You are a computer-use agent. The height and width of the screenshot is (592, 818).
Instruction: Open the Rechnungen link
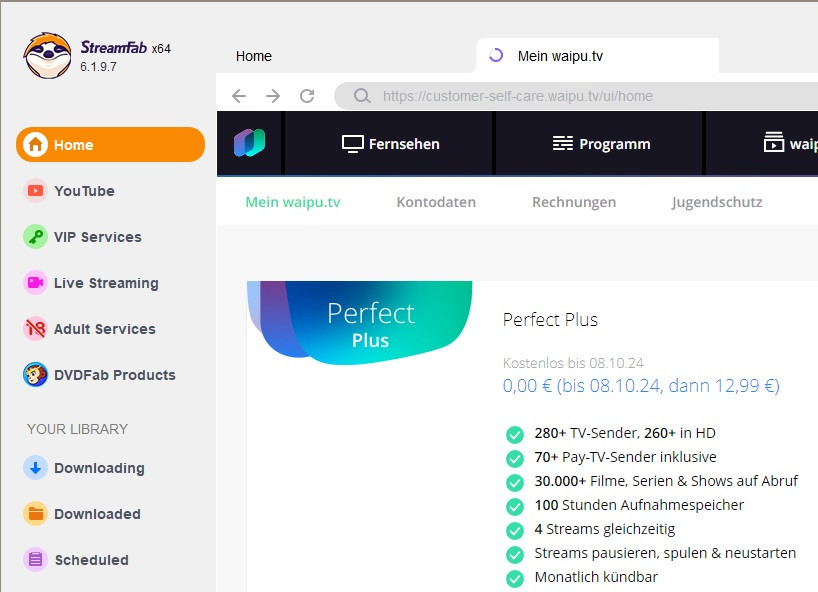[574, 202]
